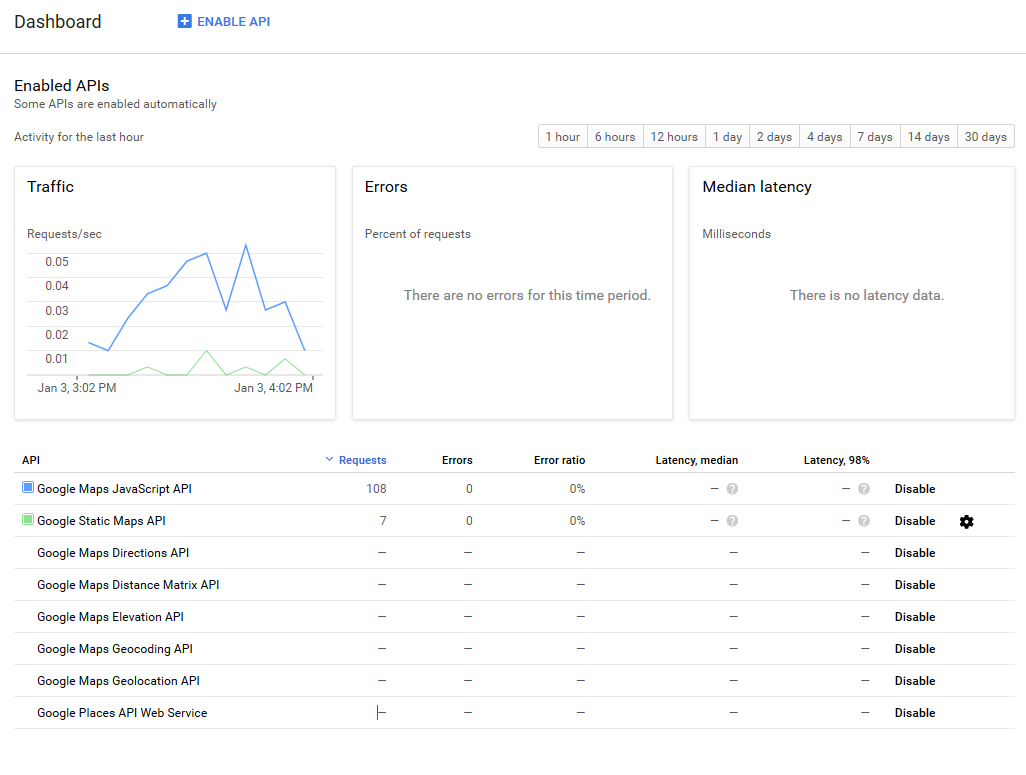Select the 1 hour time range
The width and height of the screenshot is (1026, 775).
pyautogui.click(x=563, y=137)
